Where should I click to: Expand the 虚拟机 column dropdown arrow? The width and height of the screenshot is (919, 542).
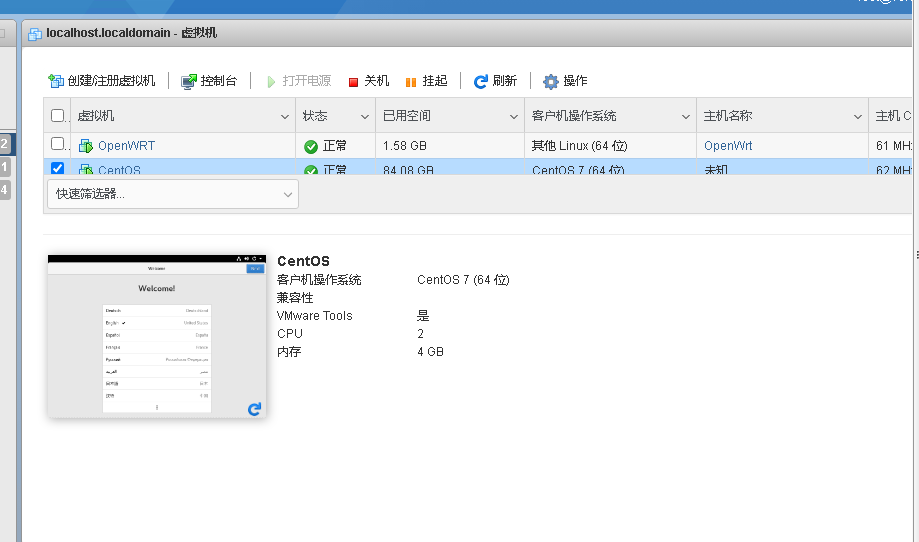point(285,117)
